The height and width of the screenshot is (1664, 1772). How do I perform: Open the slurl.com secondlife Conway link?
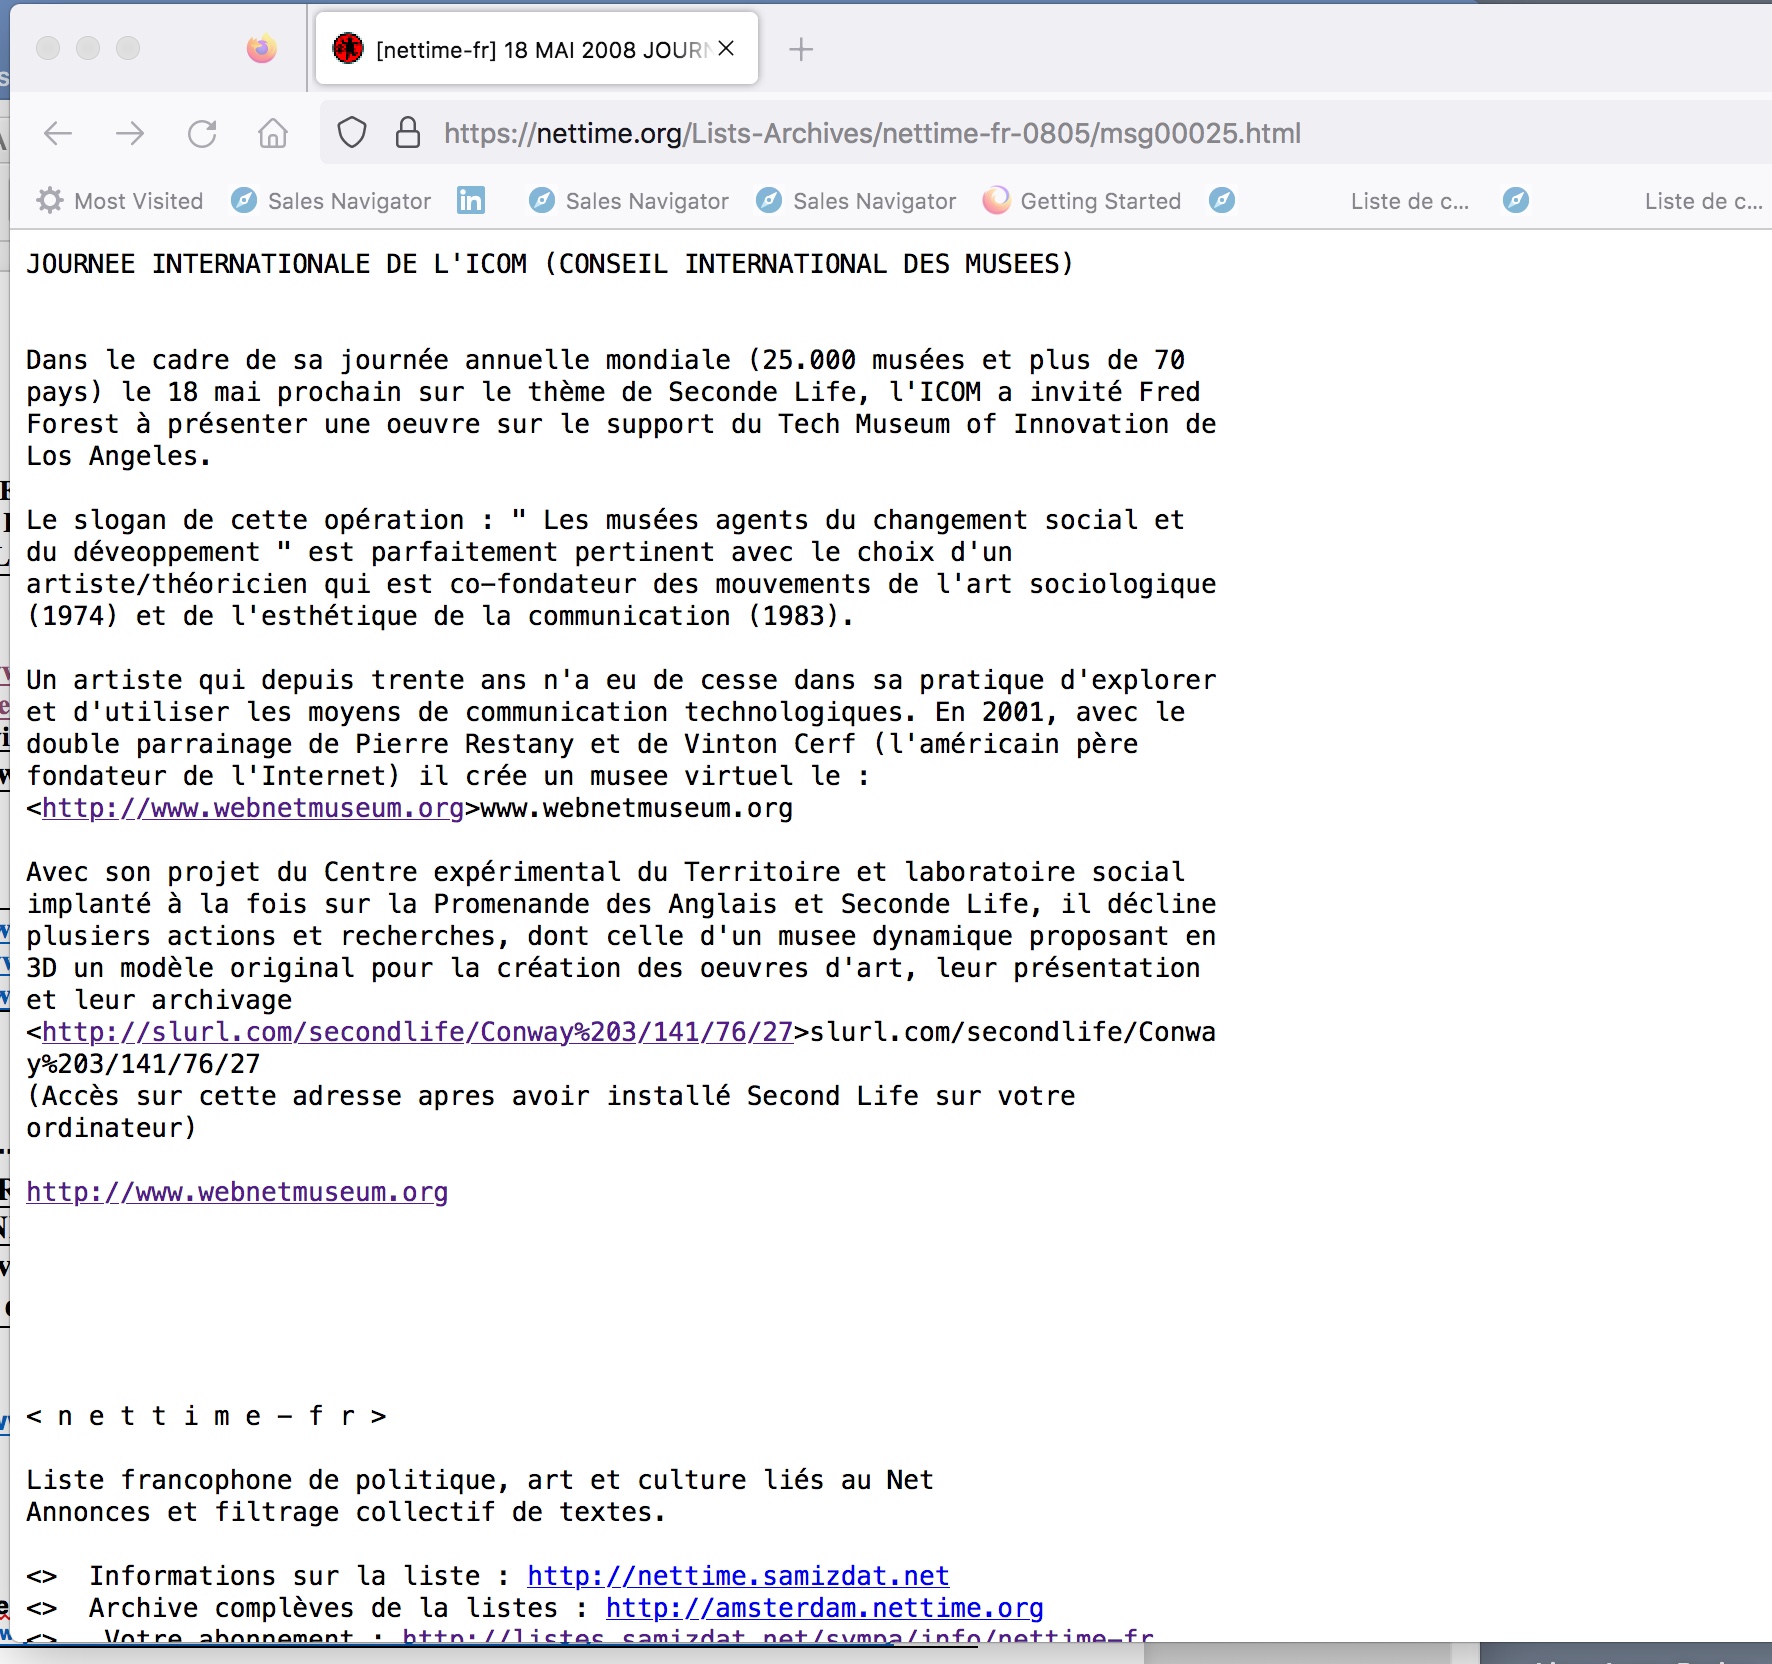click(418, 1032)
